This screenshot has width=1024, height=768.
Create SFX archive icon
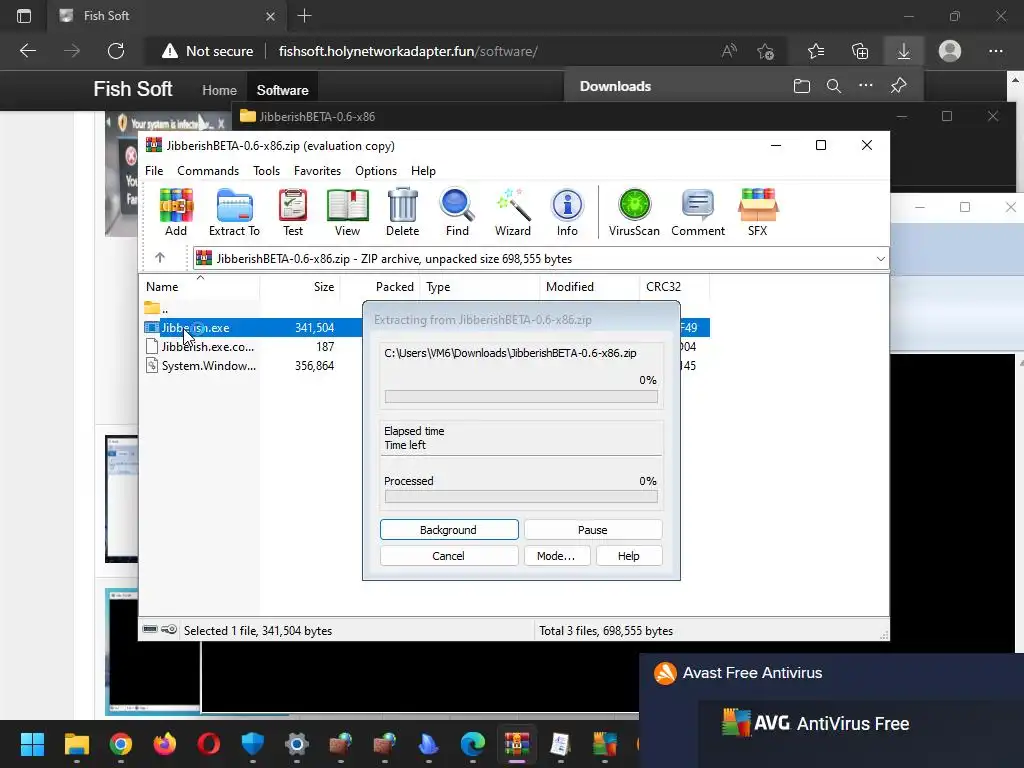point(758,212)
